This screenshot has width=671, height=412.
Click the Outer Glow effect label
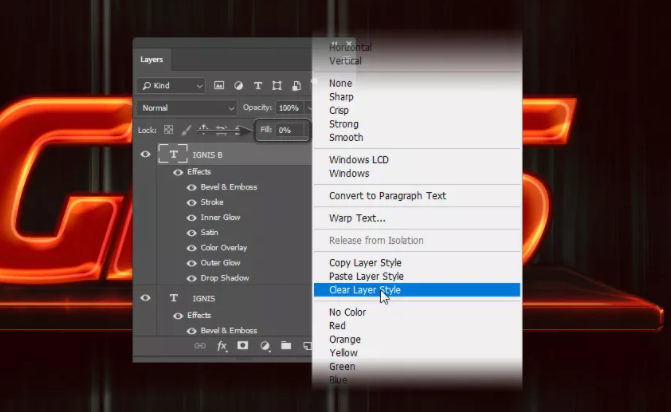click(x=220, y=263)
